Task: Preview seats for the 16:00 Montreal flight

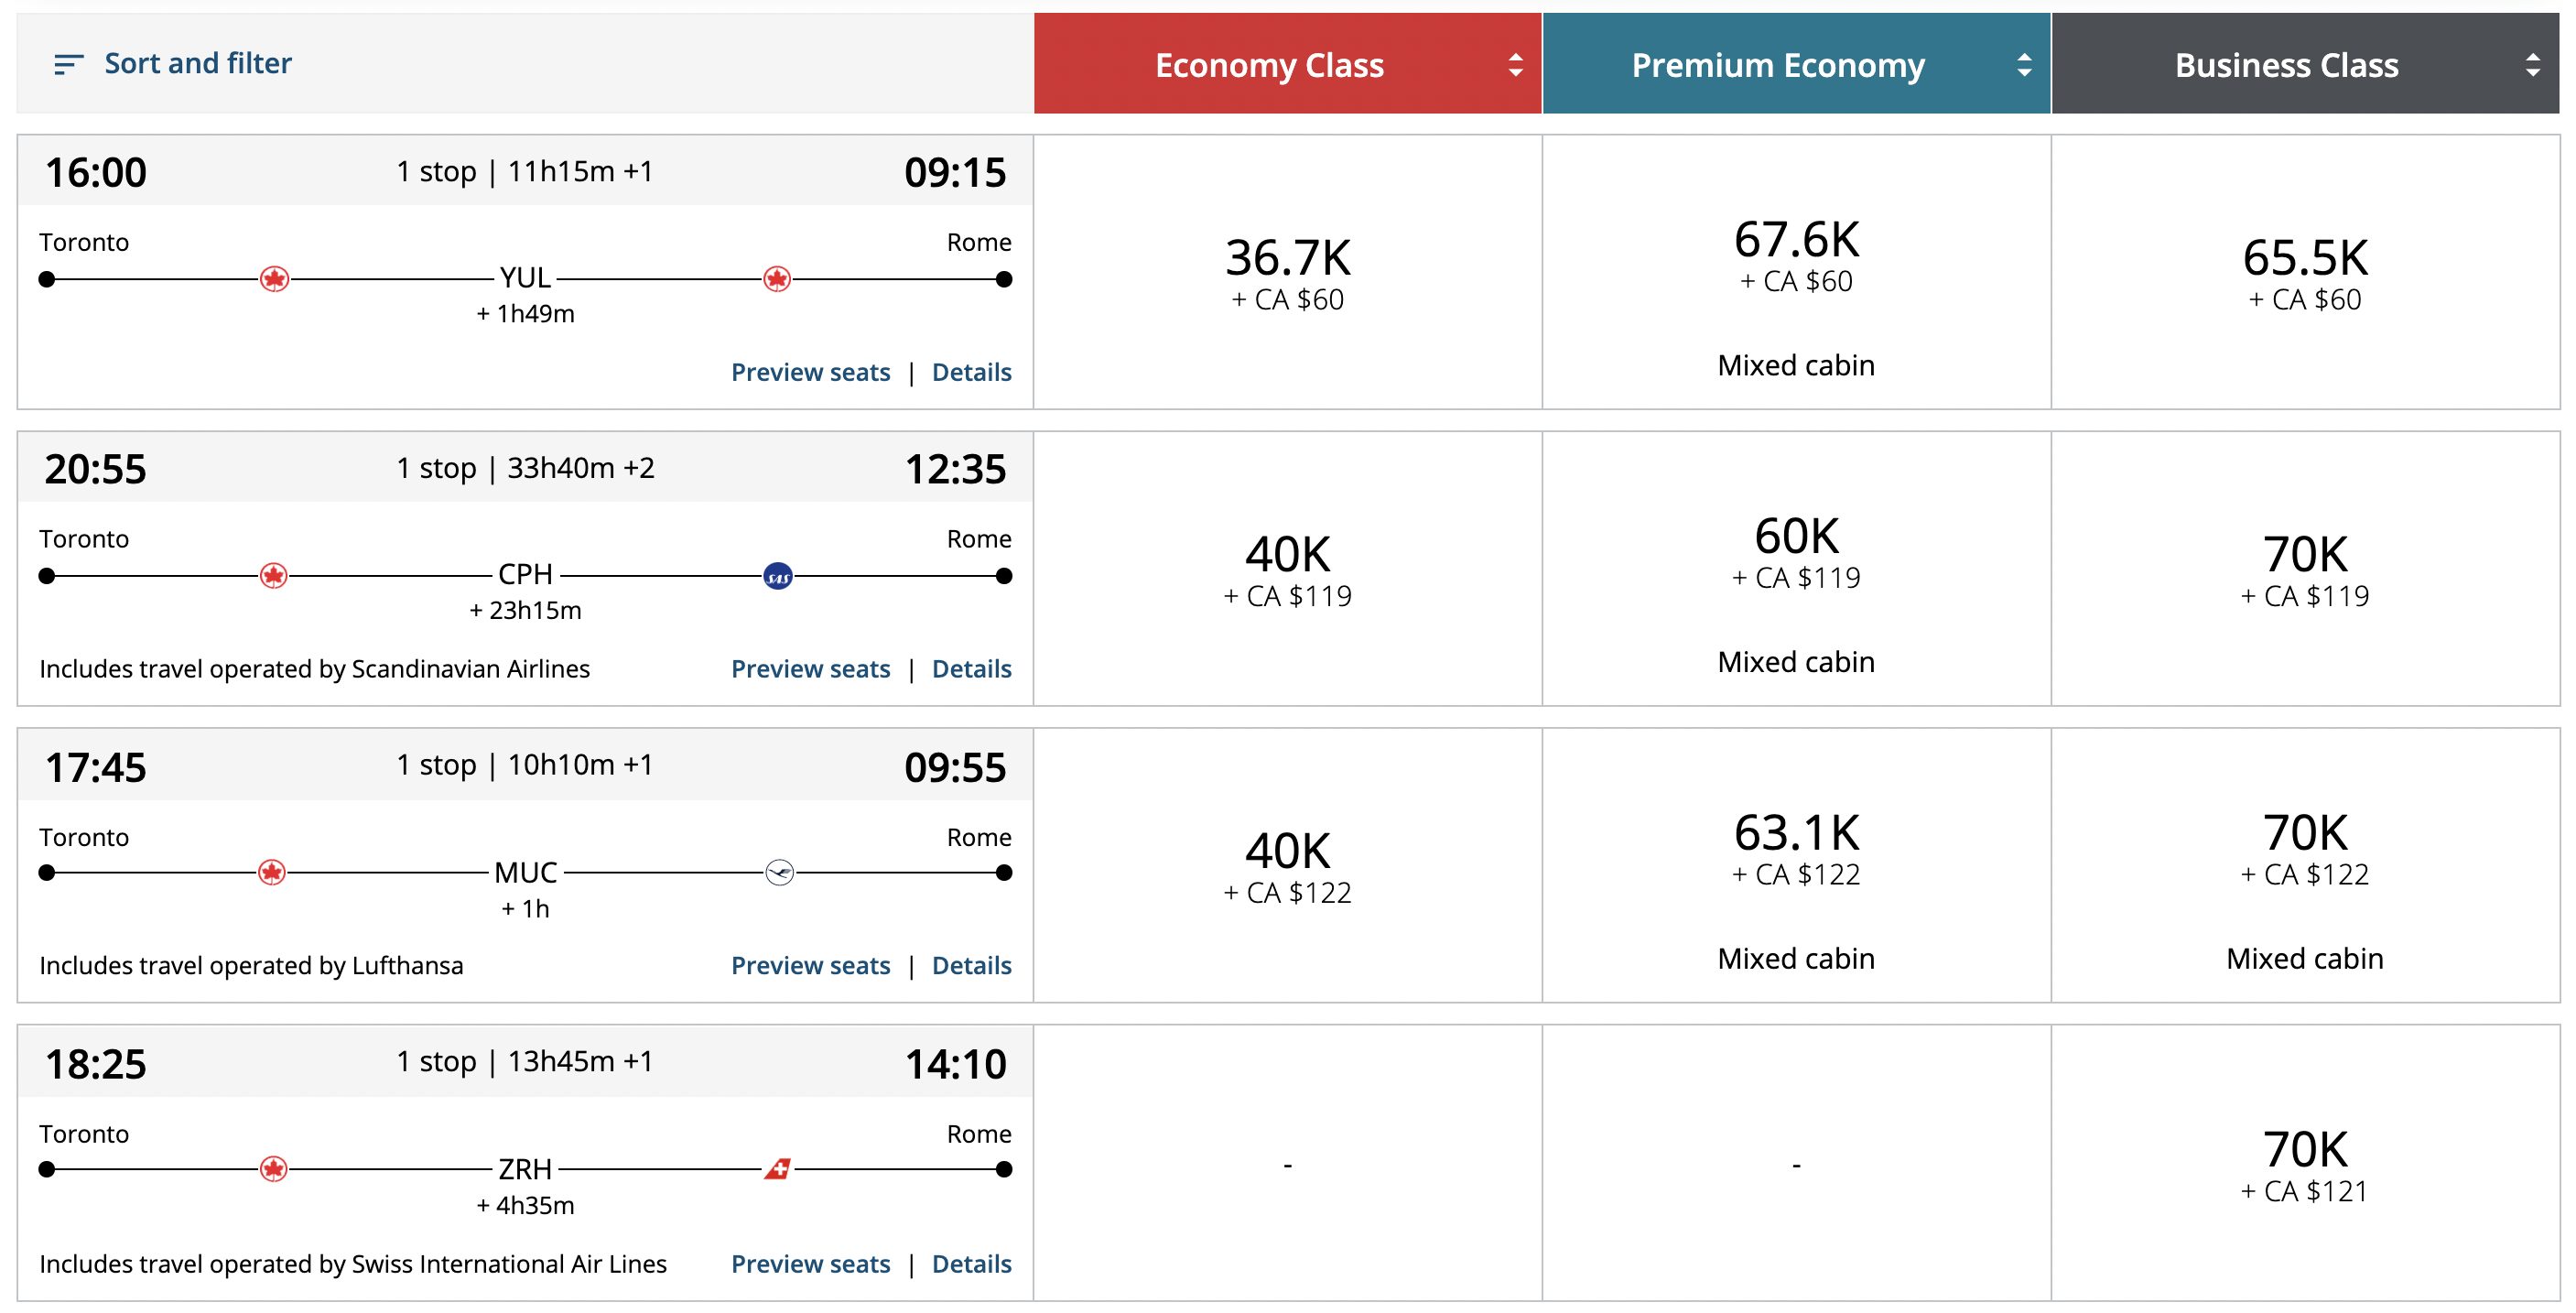Action: [x=810, y=372]
